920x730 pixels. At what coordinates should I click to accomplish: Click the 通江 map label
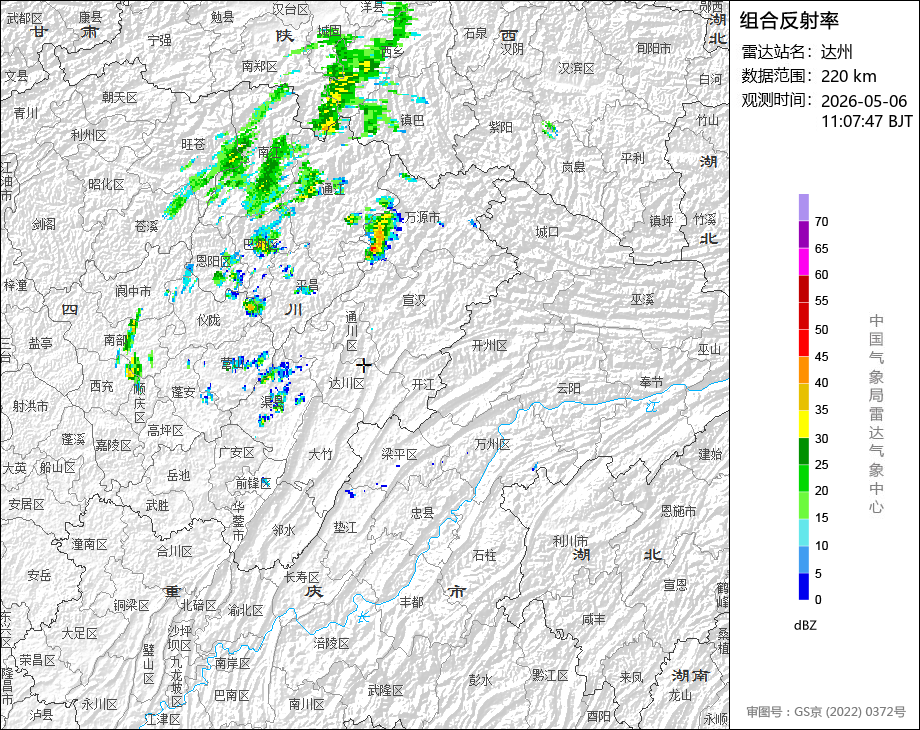(332, 189)
